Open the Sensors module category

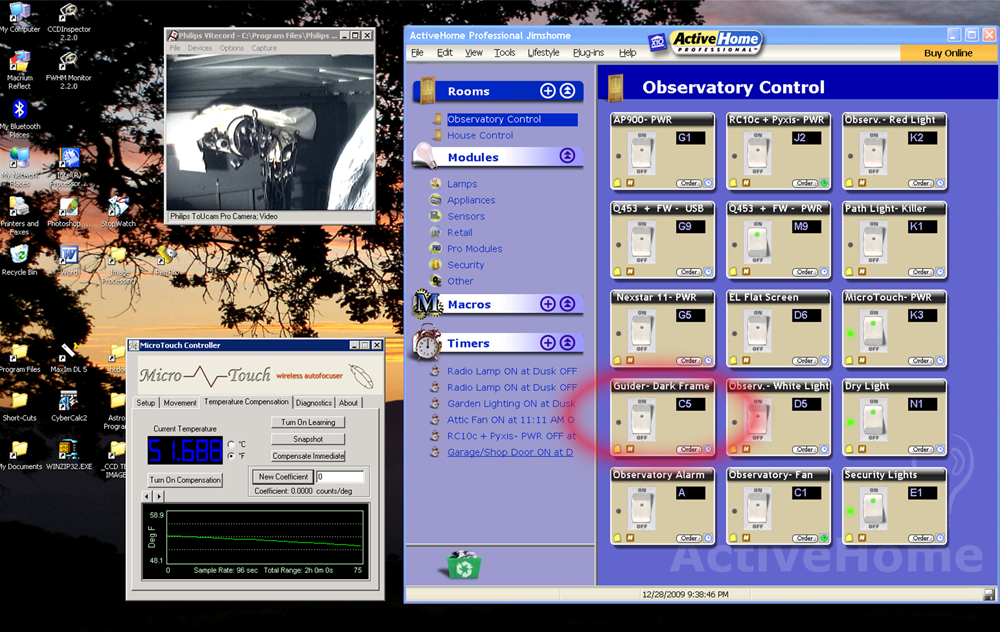[466, 216]
